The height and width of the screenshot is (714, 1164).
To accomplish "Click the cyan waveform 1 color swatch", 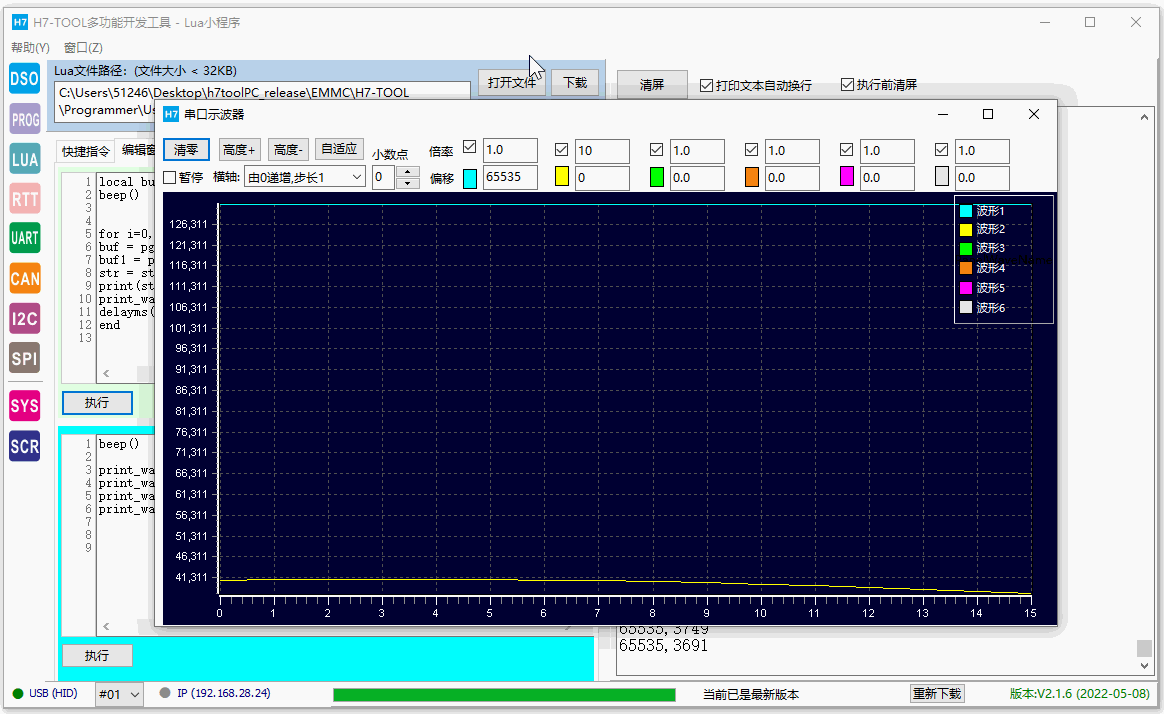I will (470, 178).
